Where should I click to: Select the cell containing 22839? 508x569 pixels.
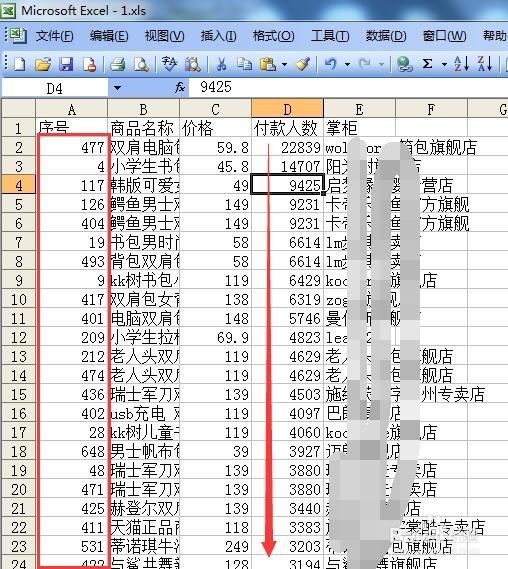[287, 147]
